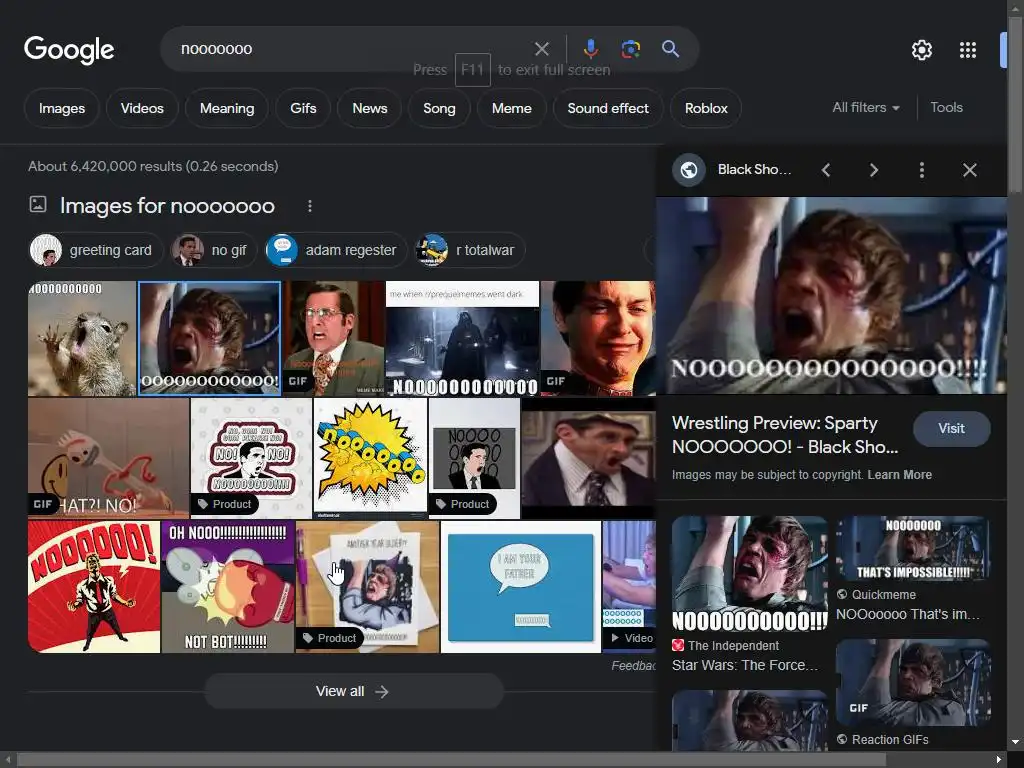Open the screaming squirrel image thumbnail
The image size is (1024, 768).
(82, 338)
